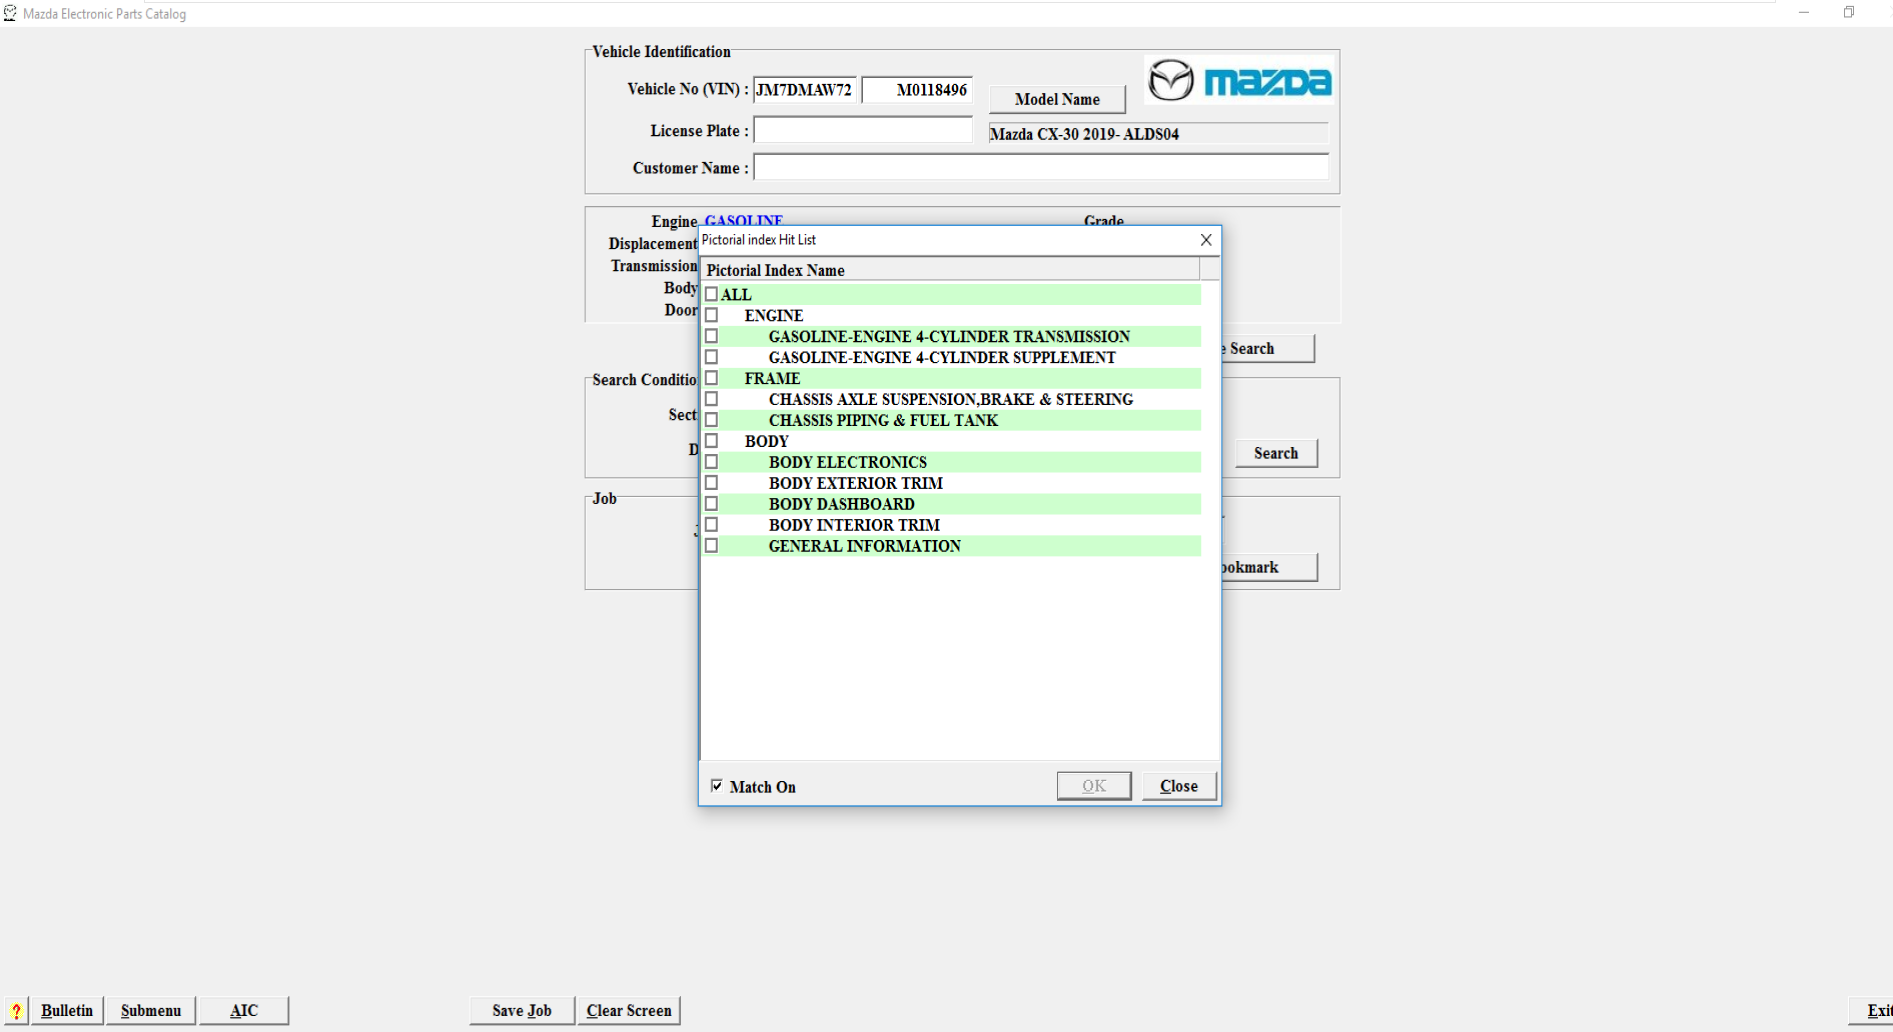Click the Clear Screen button
Image resolution: width=1893 pixels, height=1032 pixels.
click(x=629, y=1011)
